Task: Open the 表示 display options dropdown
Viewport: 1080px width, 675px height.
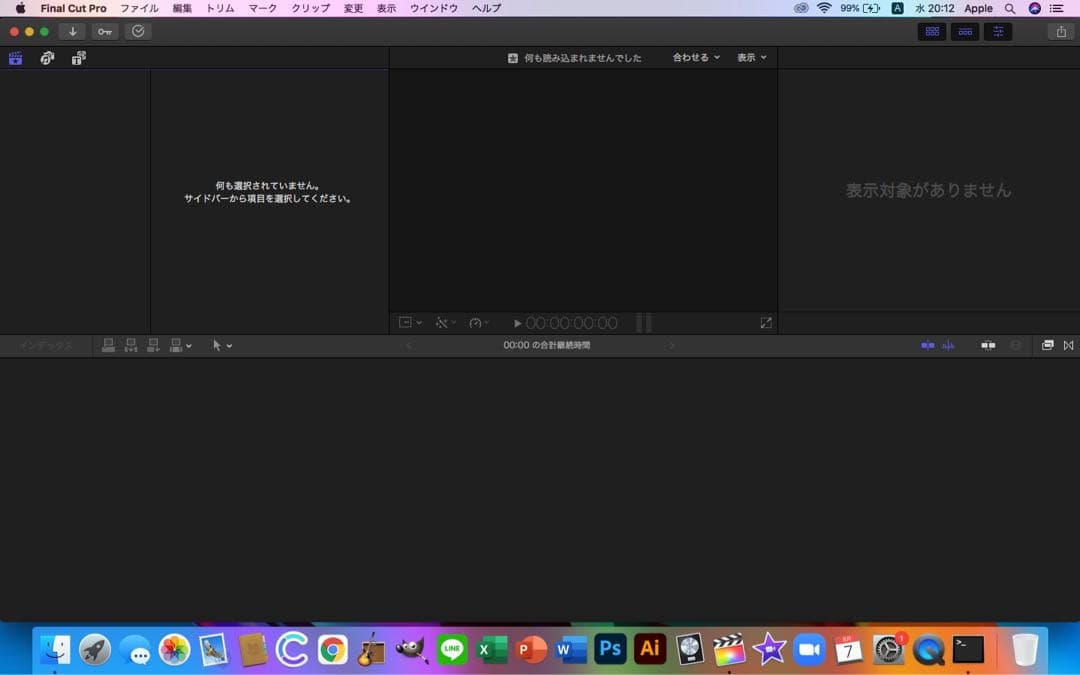Action: [752, 57]
